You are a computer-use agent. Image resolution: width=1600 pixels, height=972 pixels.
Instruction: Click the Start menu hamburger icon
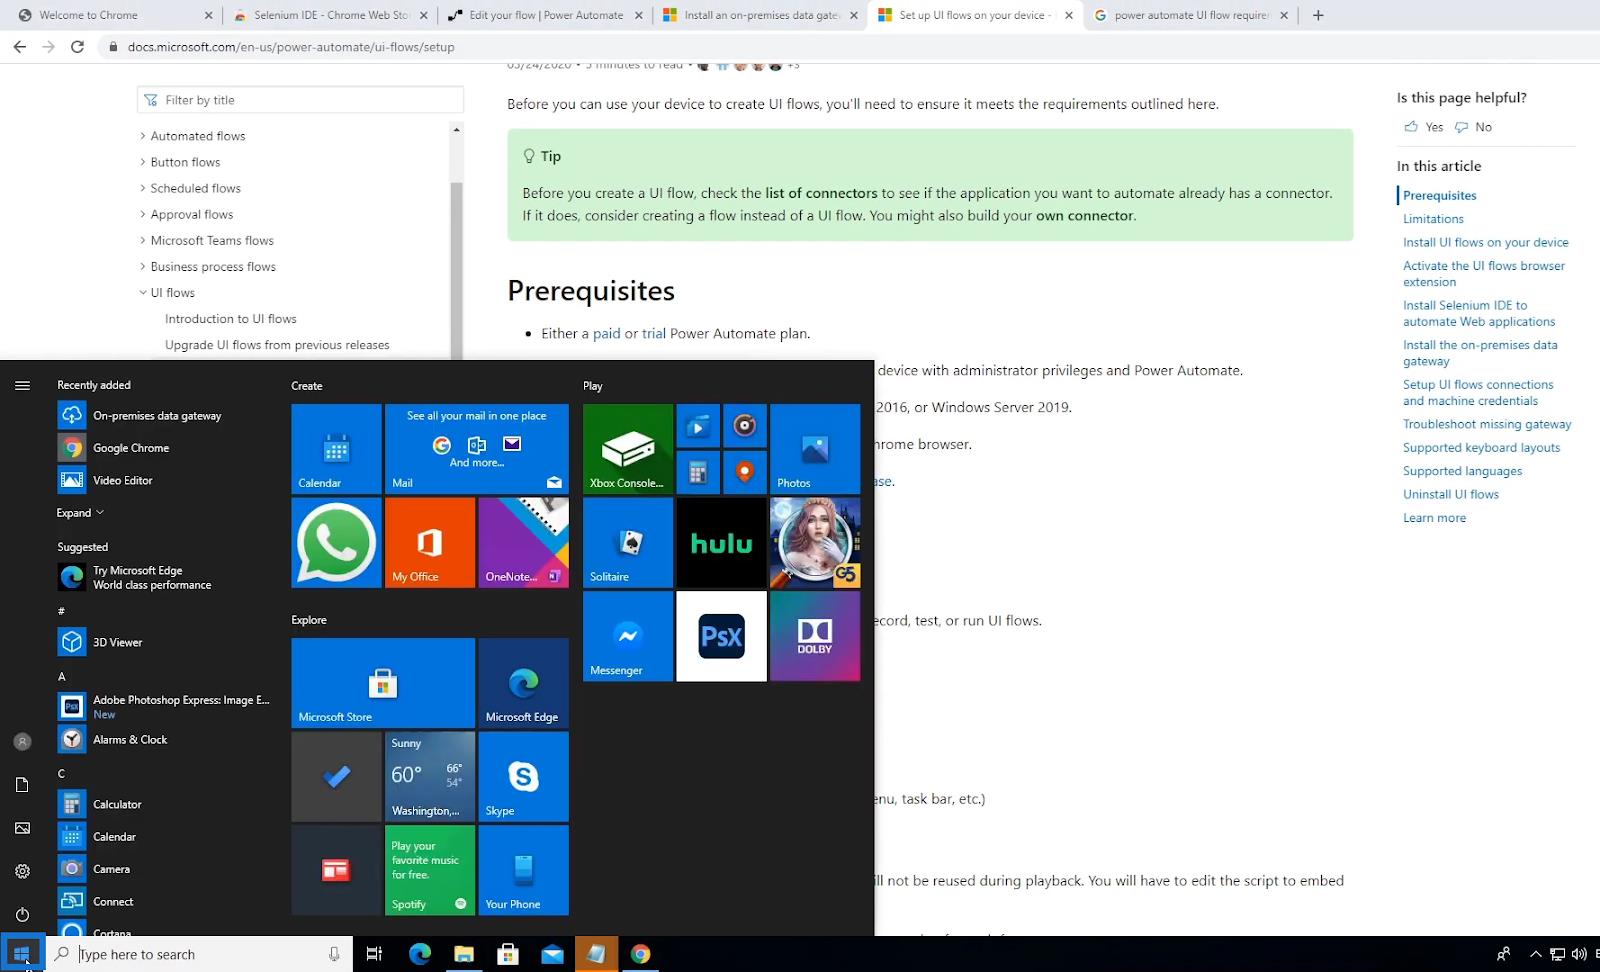[22, 385]
